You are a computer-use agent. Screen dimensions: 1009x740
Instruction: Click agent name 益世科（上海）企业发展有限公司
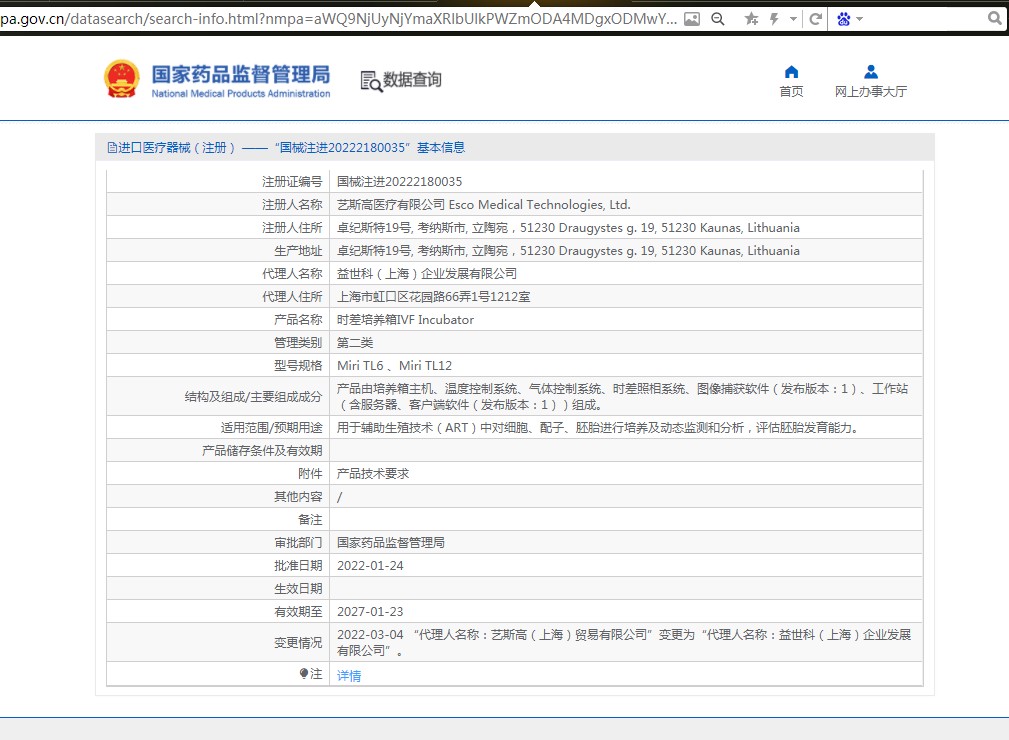[x=427, y=273]
